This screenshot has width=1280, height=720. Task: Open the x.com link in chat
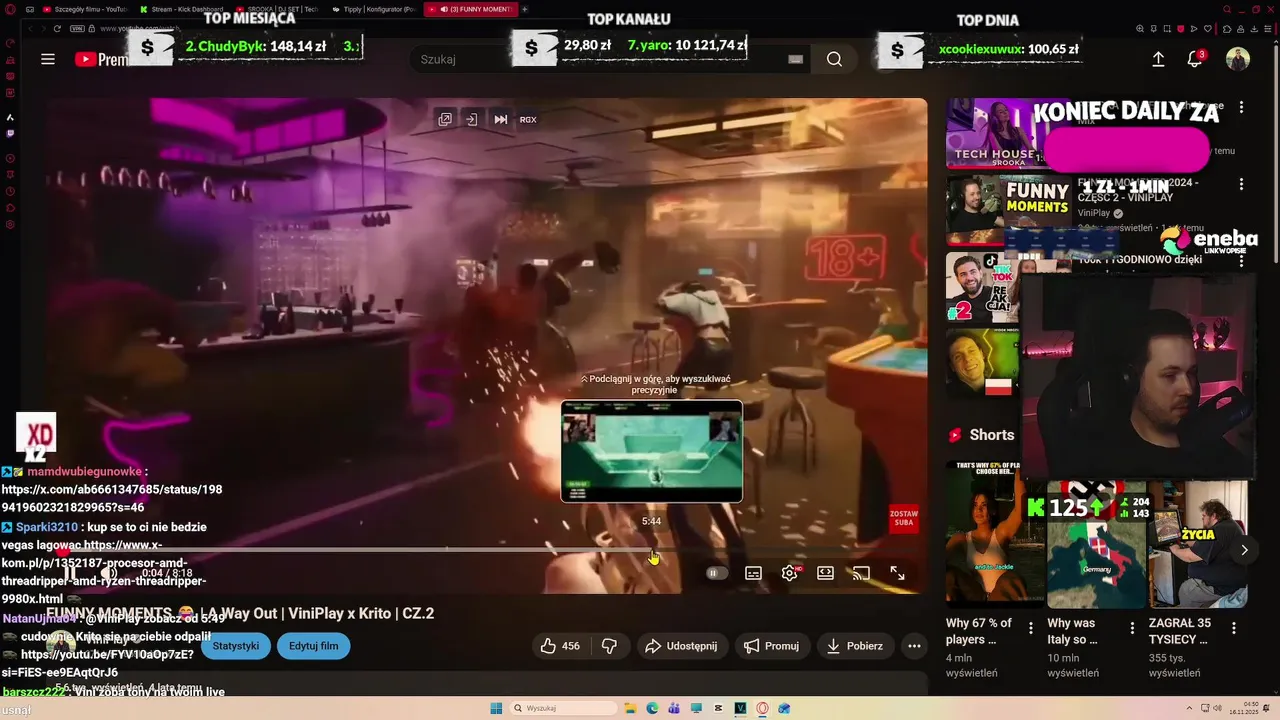tap(112, 498)
